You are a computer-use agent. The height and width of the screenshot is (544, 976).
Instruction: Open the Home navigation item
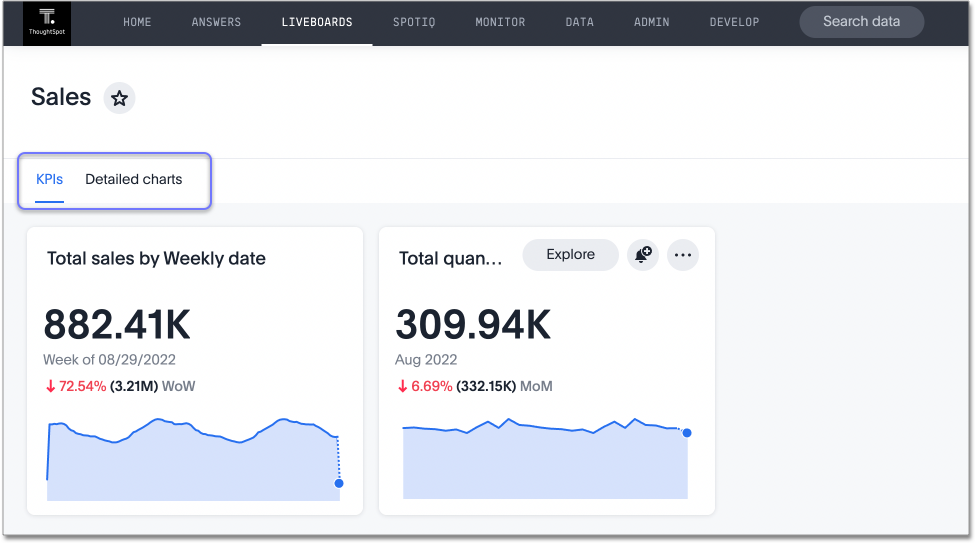coord(137,22)
